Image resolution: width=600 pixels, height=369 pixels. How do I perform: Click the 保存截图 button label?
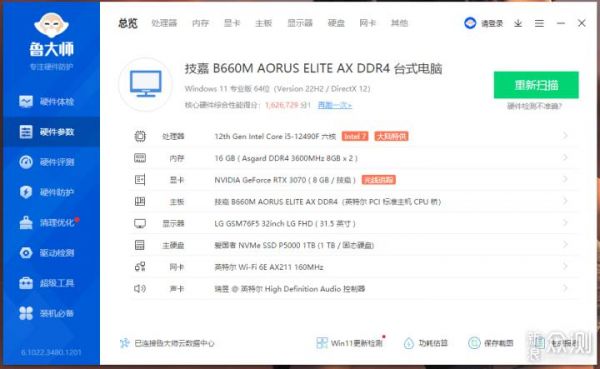coord(499,343)
